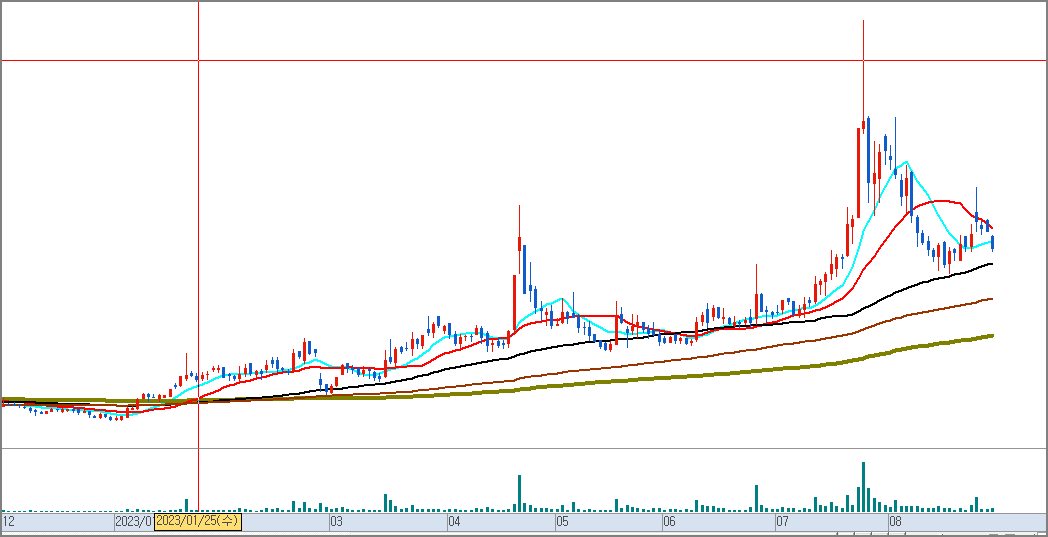Click the "07" month label on date axis
The width and height of the screenshot is (1048, 537).
coord(783,521)
